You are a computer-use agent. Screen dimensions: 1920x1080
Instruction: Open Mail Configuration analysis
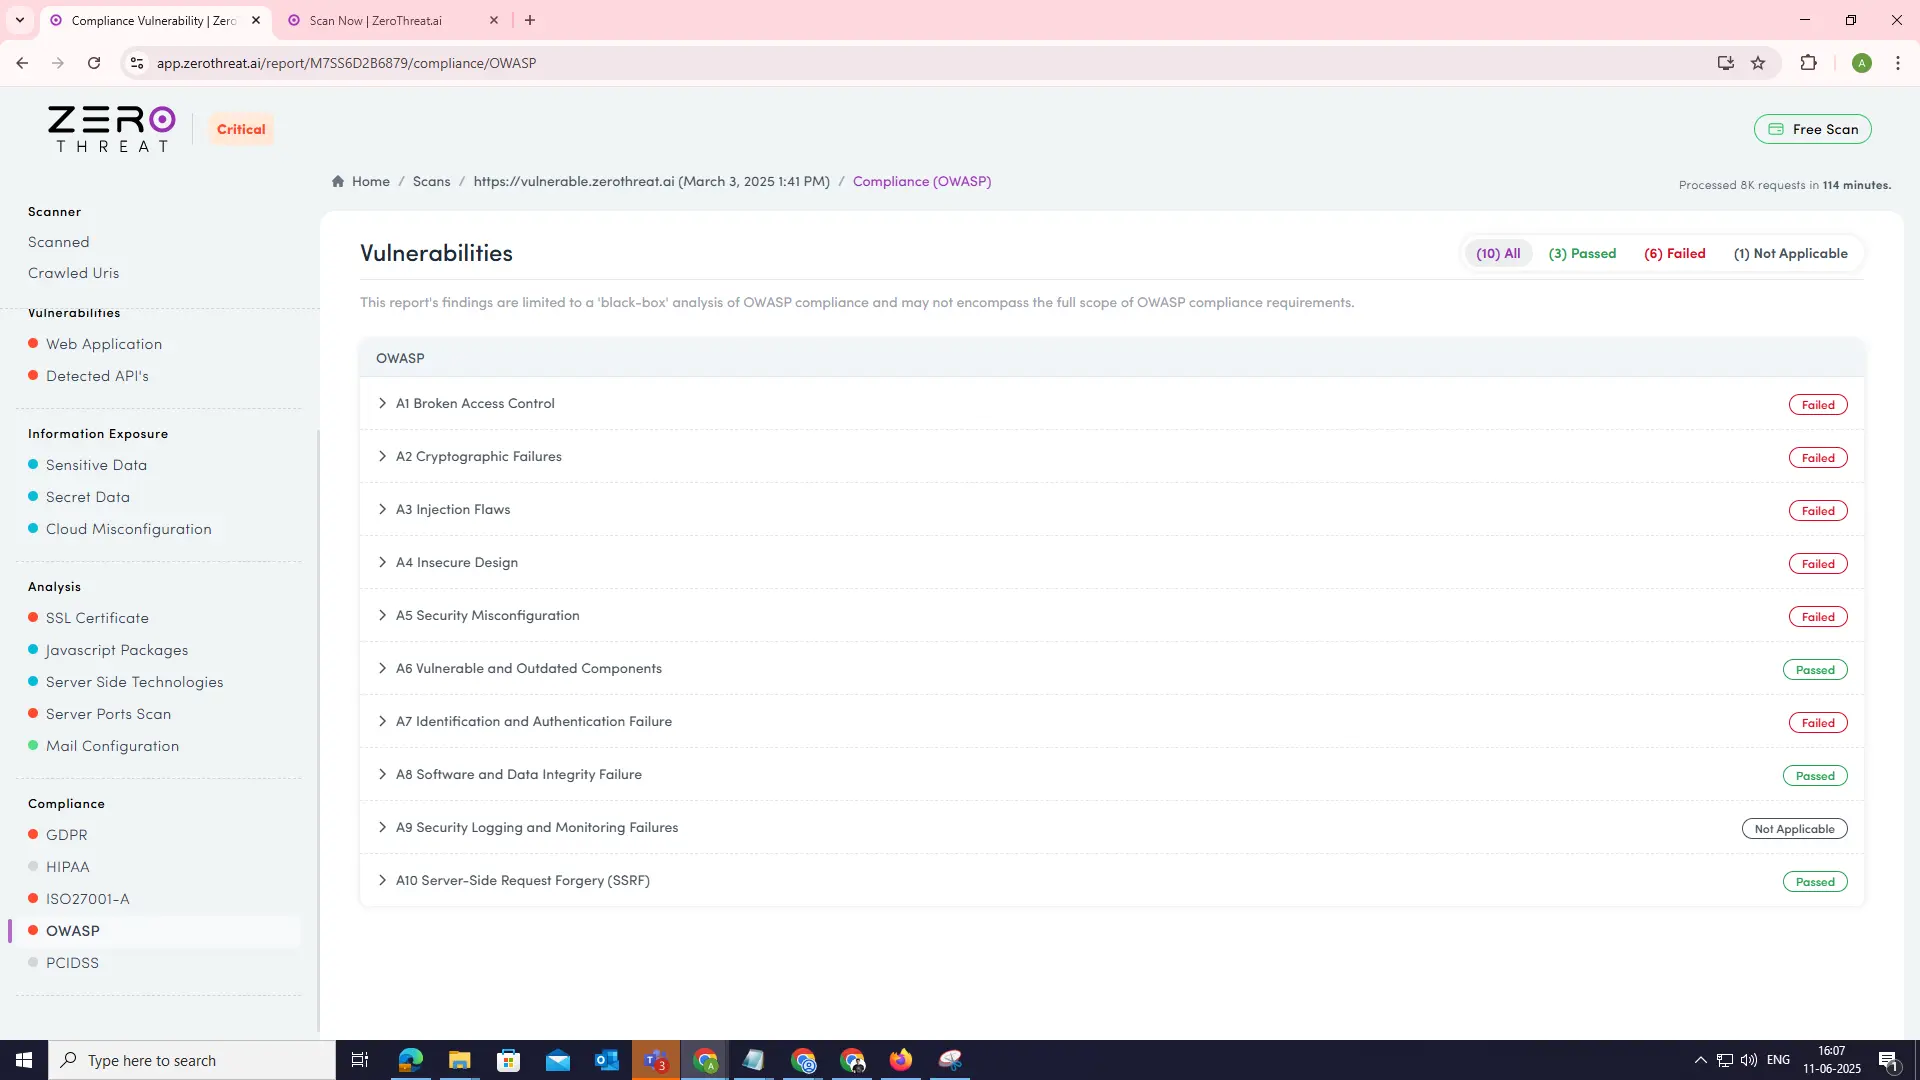[112, 746]
